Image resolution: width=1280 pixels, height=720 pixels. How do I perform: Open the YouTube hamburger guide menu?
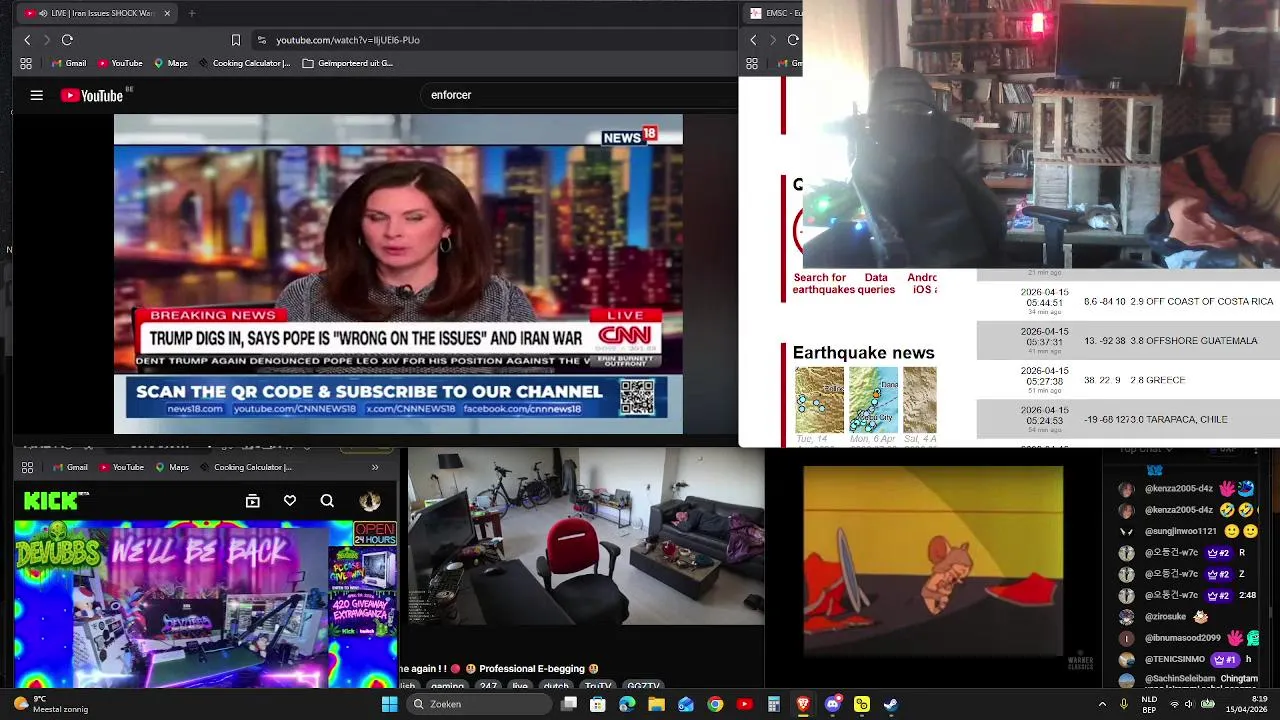tap(37, 96)
